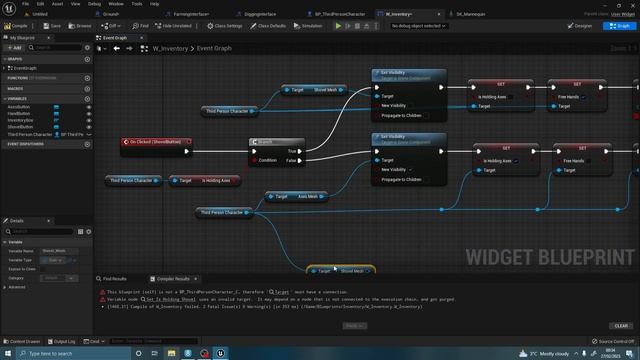Open Class Defaults
The image size is (640, 360).
click(x=268, y=26)
